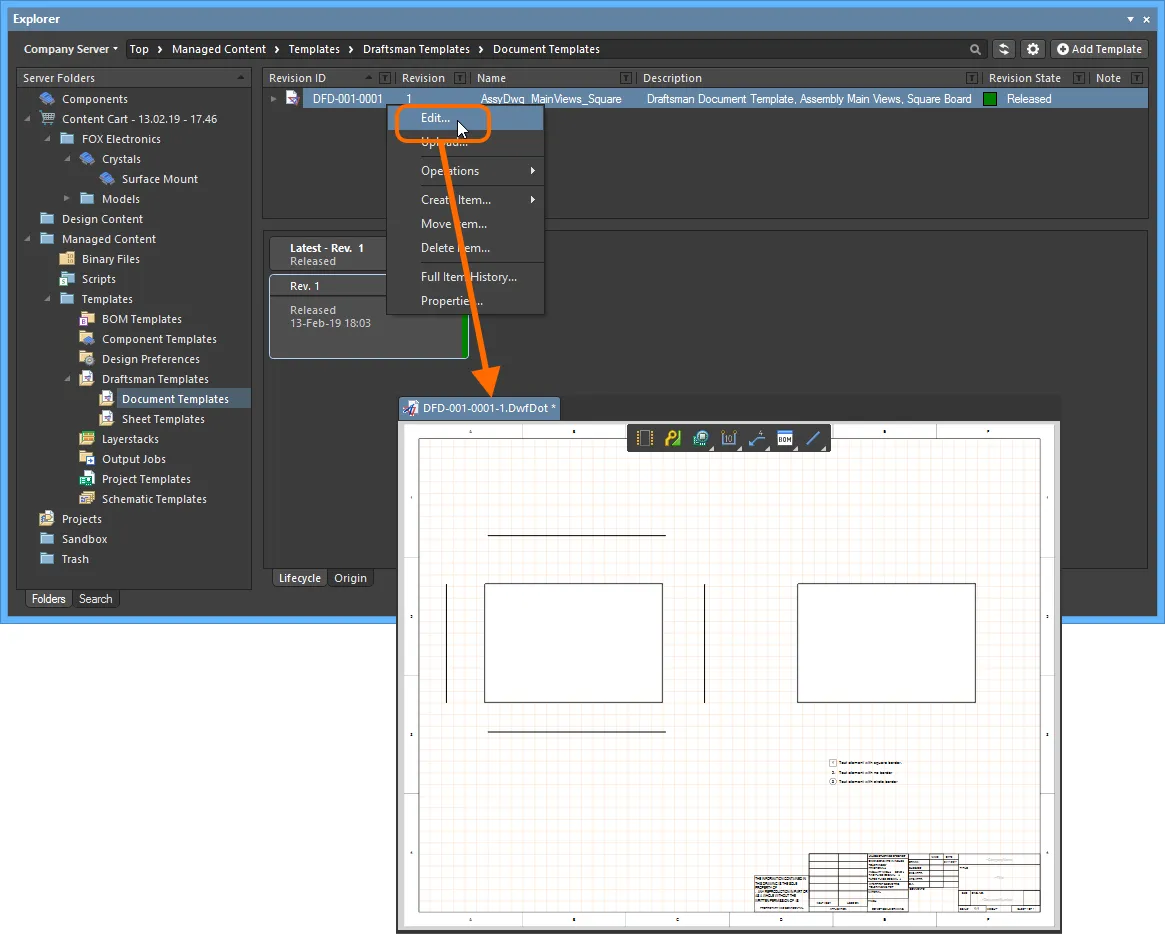The image size is (1165, 934).
Task: Toggle the Revision State column filter
Action: [x=1077, y=78]
